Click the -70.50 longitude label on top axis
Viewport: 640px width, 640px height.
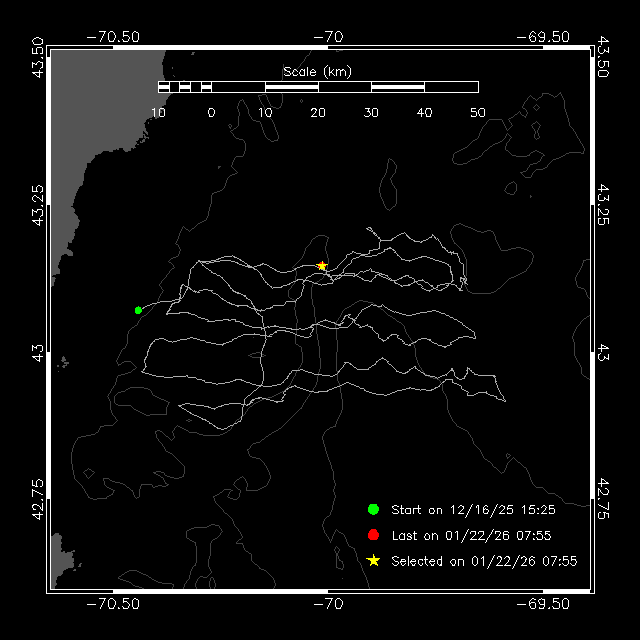point(113,36)
